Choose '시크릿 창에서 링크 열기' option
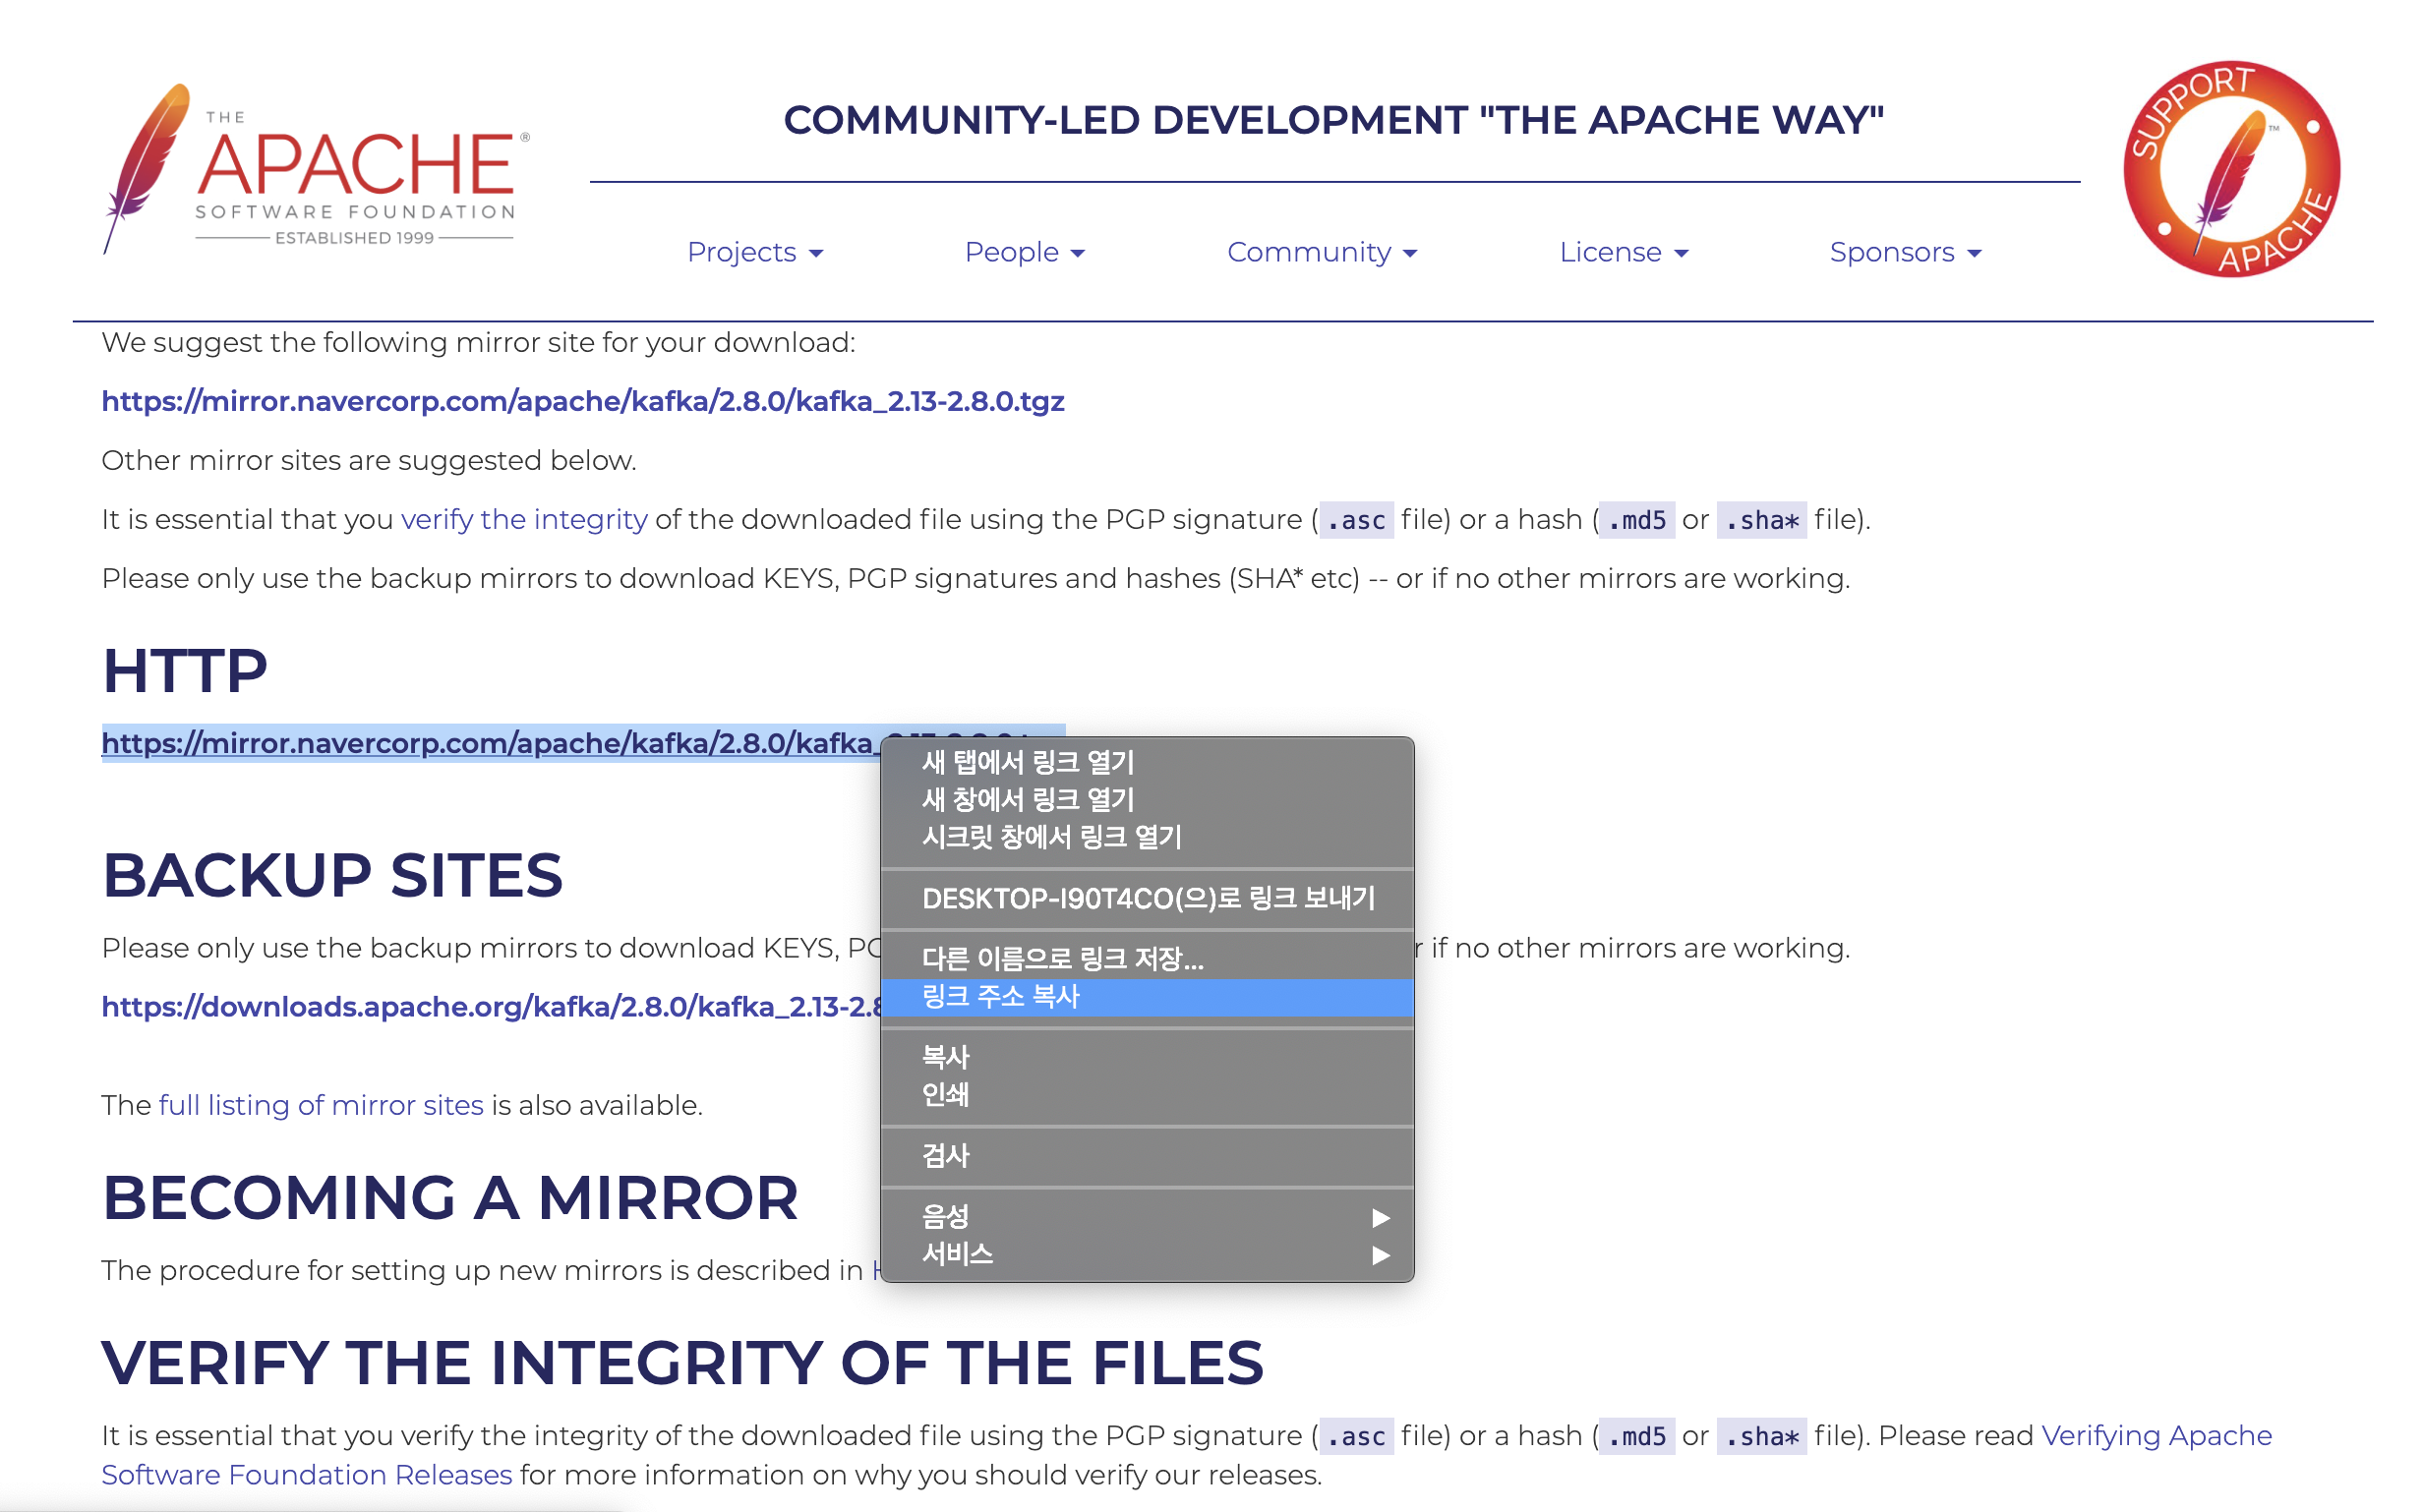Image resolution: width=2423 pixels, height=1512 pixels. pos(1051,837)
